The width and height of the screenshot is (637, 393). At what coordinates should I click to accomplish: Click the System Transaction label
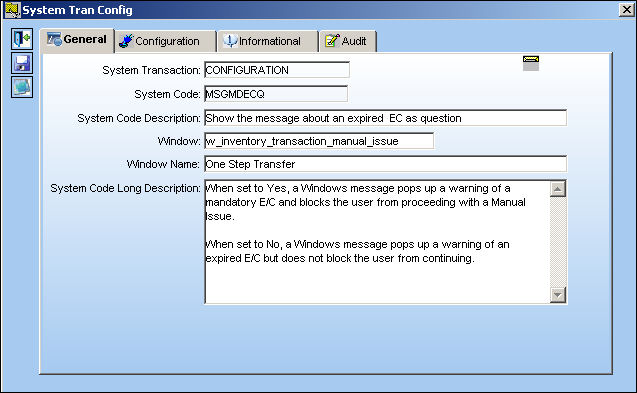[x=151, y=70]
